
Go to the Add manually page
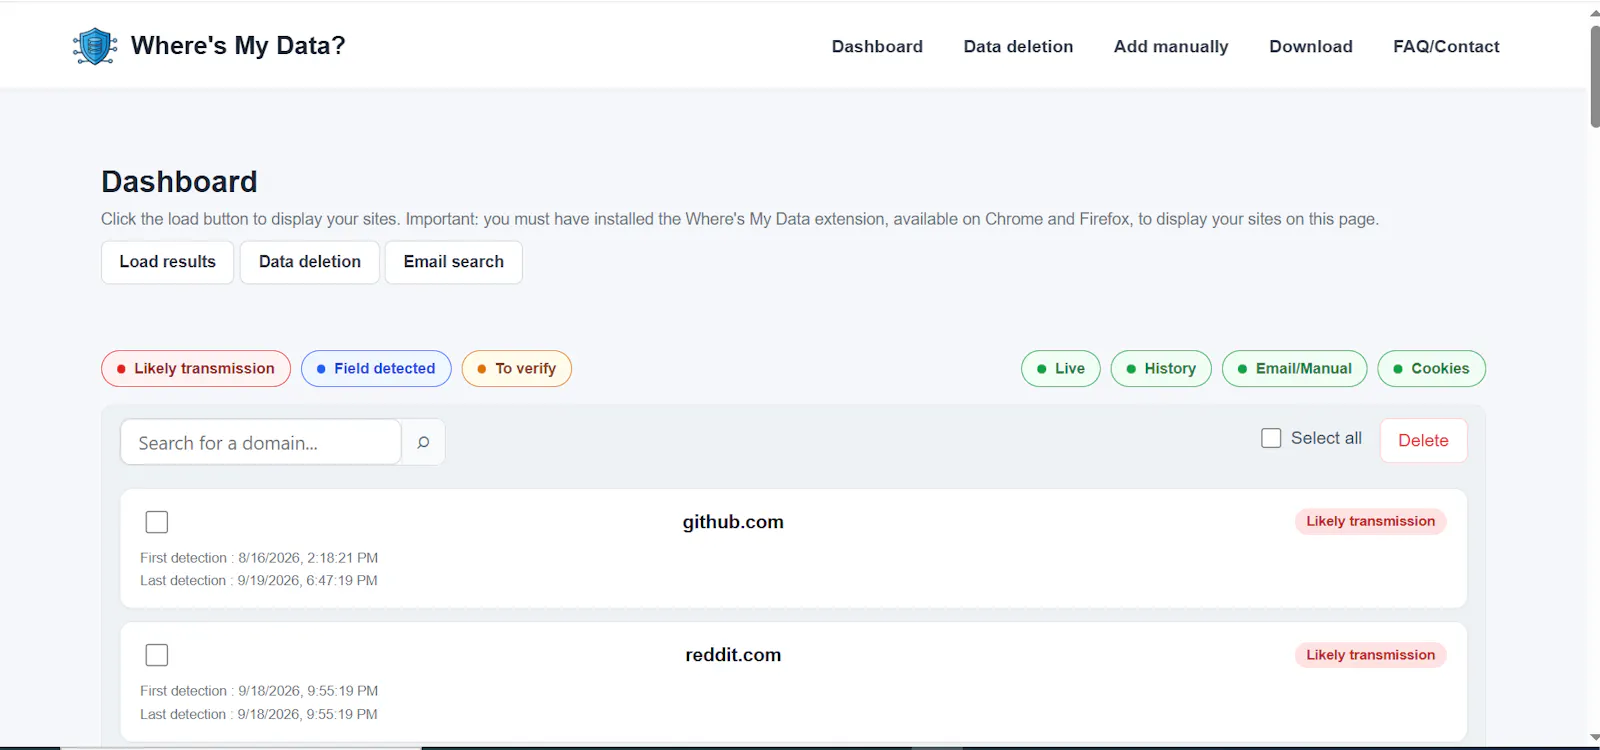(1171, 46)
